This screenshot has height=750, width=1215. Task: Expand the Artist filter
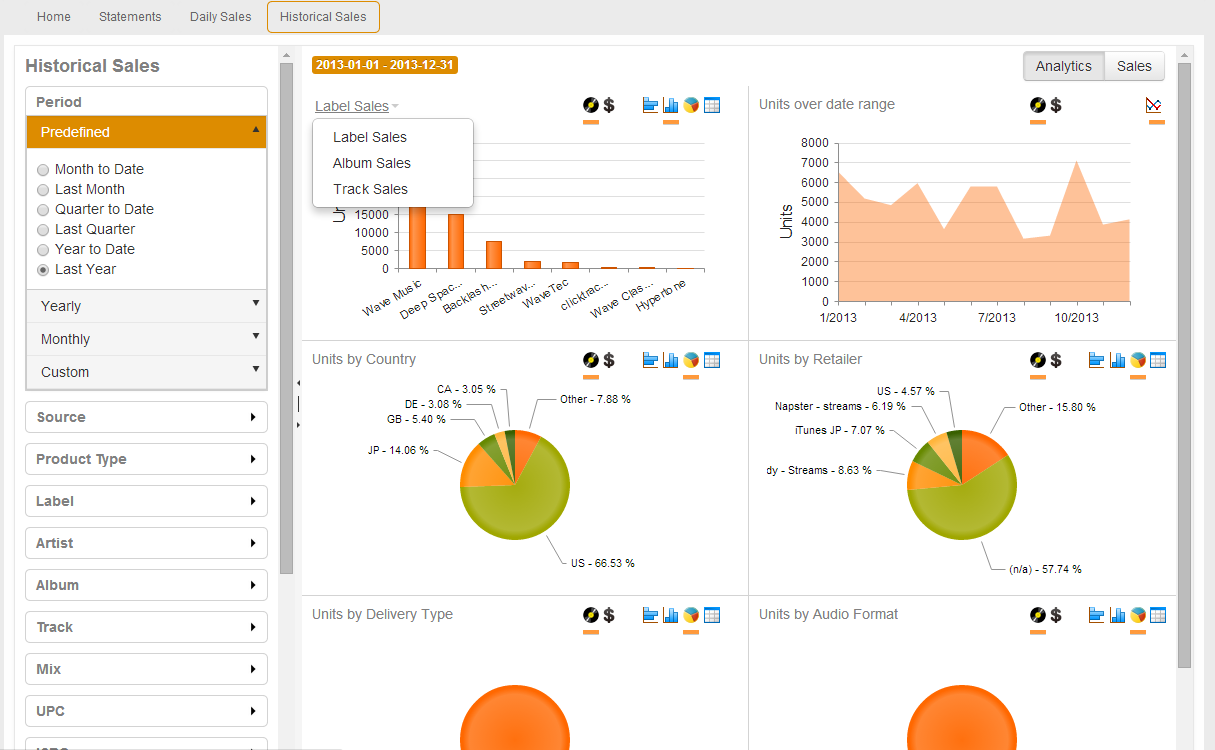(x=146, y=543)
